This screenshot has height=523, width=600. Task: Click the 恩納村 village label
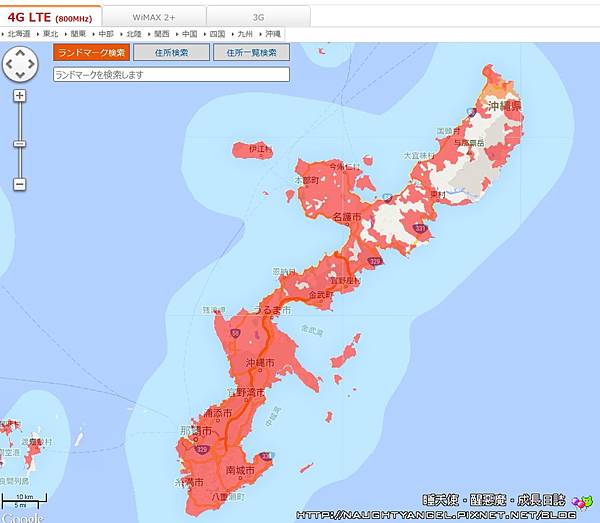click(284, 271)
